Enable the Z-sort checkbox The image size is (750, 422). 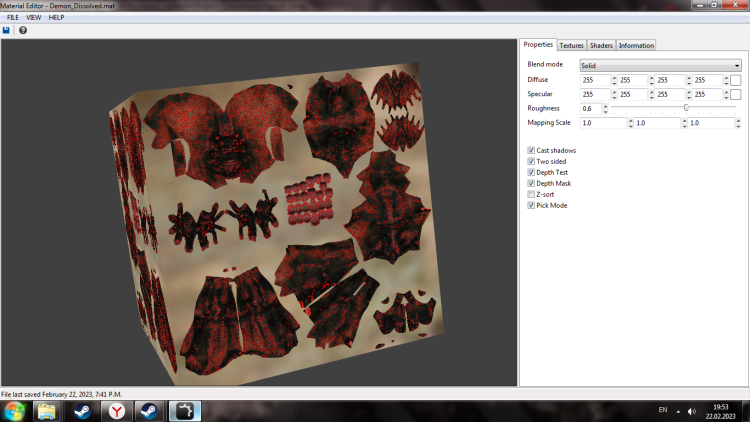point(531,194)
